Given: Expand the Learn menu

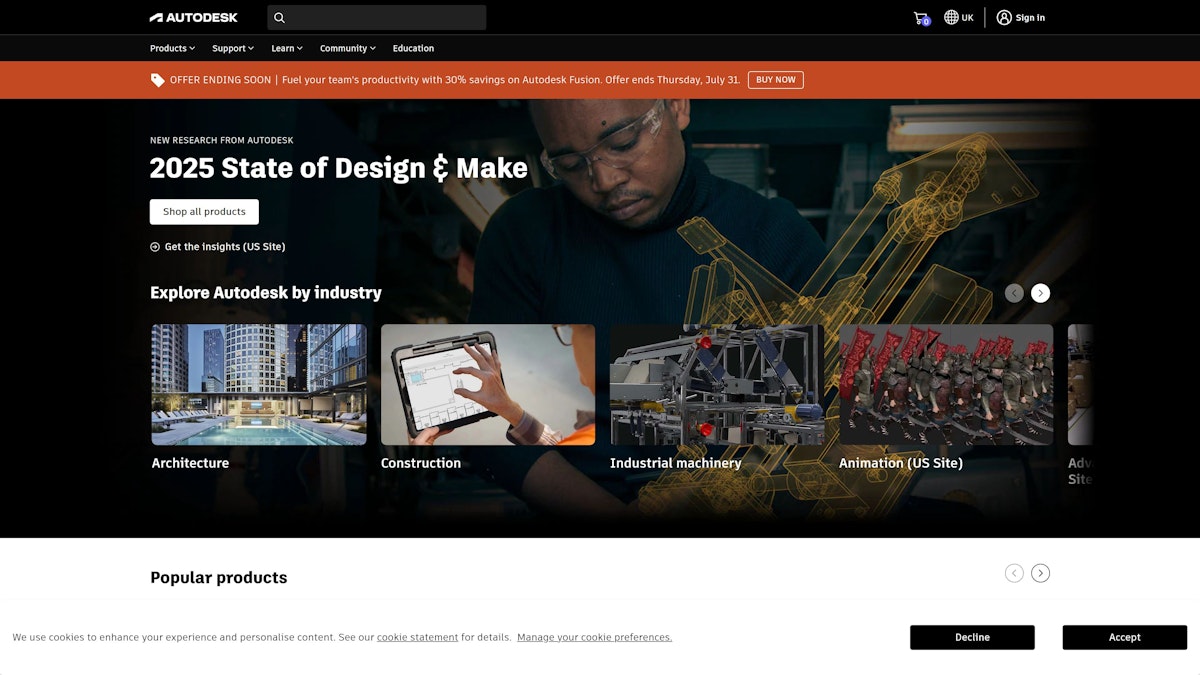Looking at the screenshot, I should (287, 48).
